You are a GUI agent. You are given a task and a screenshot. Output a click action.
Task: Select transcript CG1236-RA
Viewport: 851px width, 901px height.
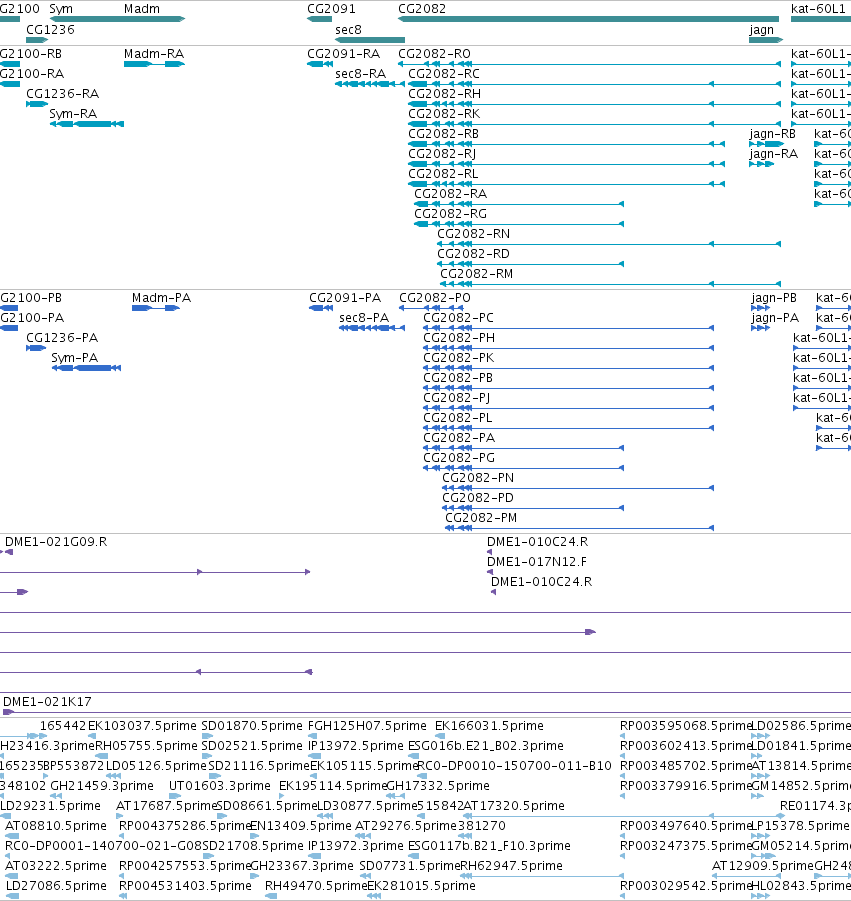coord(63,94)
